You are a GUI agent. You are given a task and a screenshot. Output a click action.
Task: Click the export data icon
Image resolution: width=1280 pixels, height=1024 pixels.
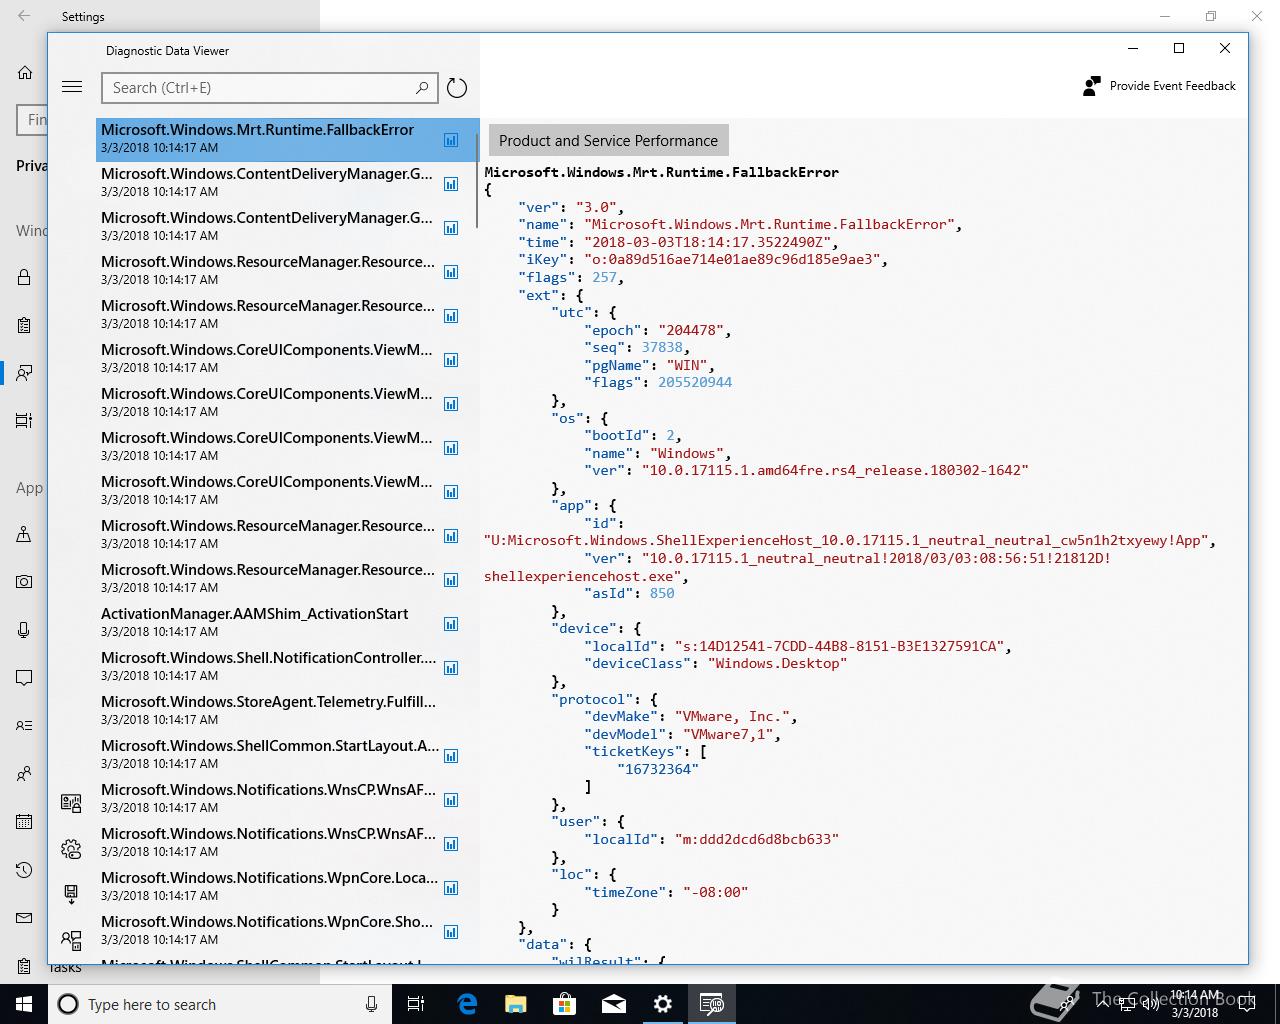(x=71, y=893)
